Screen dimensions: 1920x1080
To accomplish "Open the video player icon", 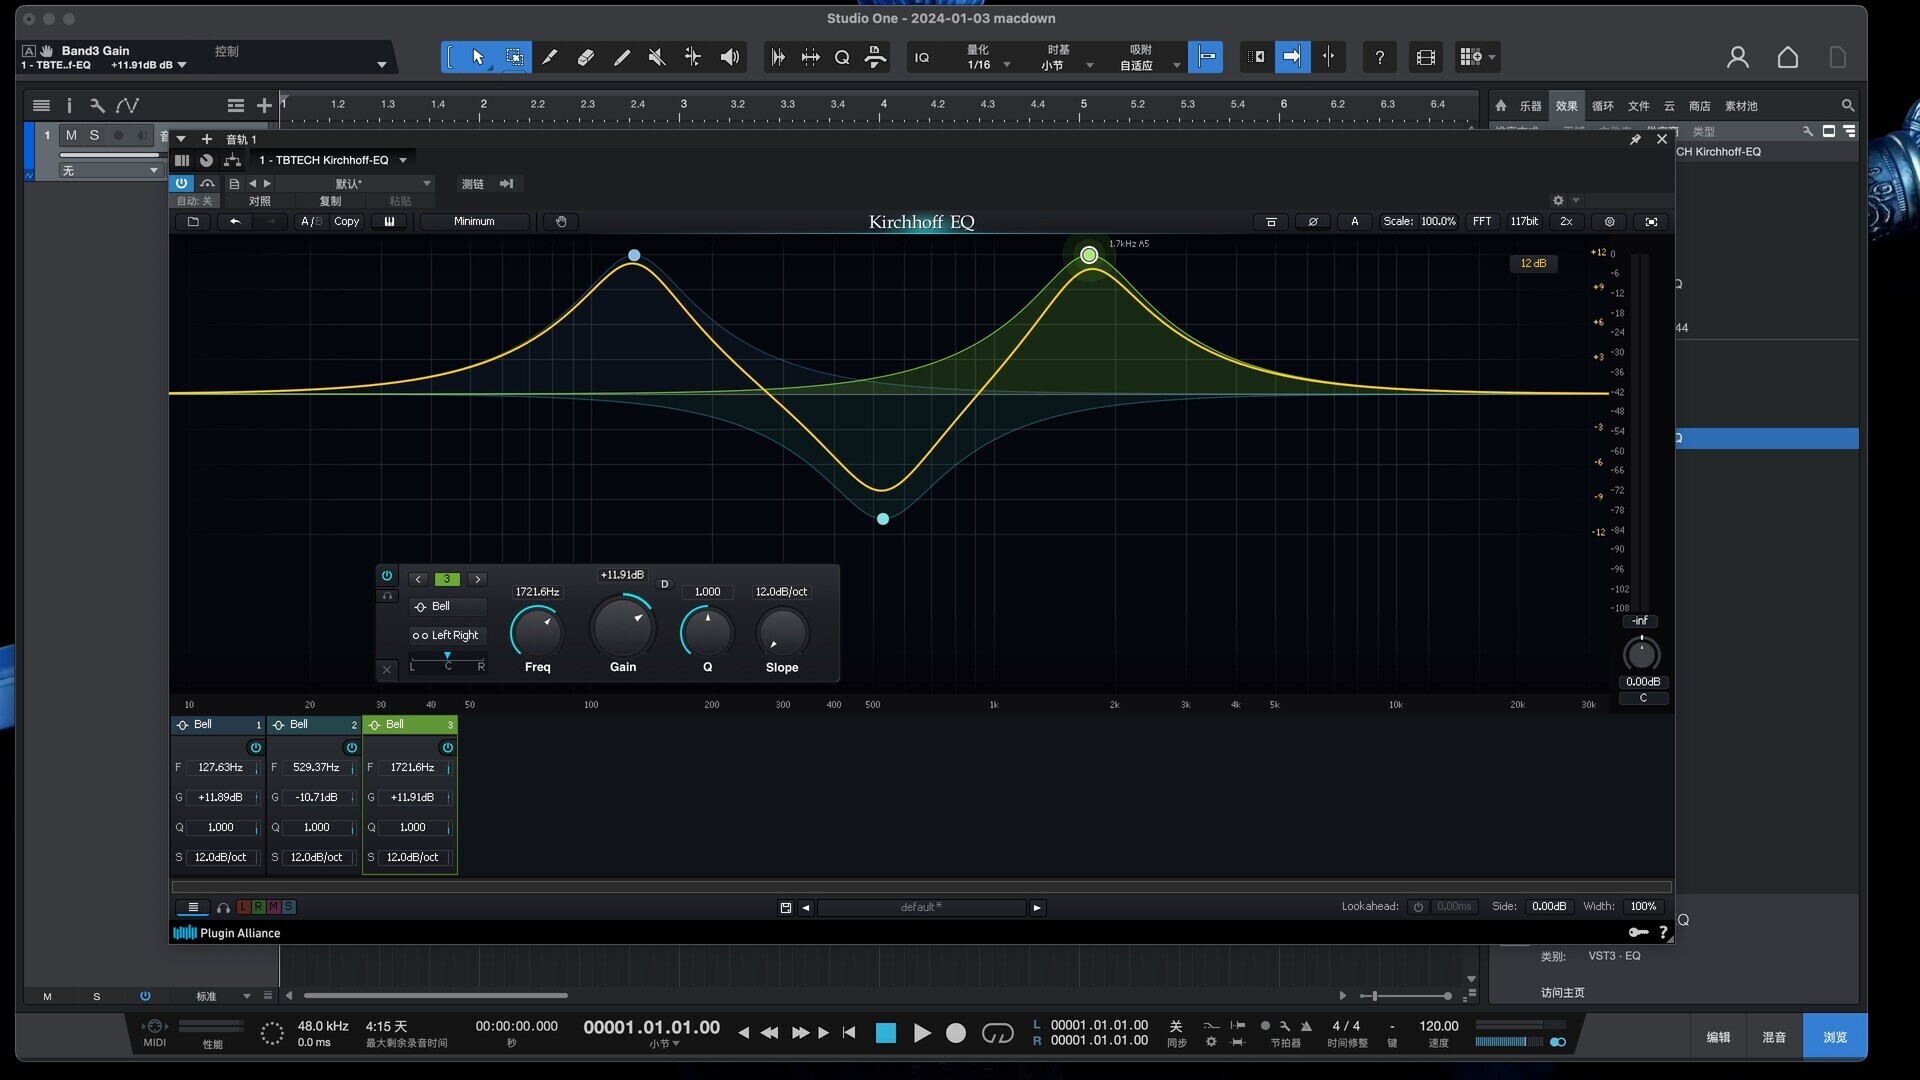I will (x=1426, y=57).
